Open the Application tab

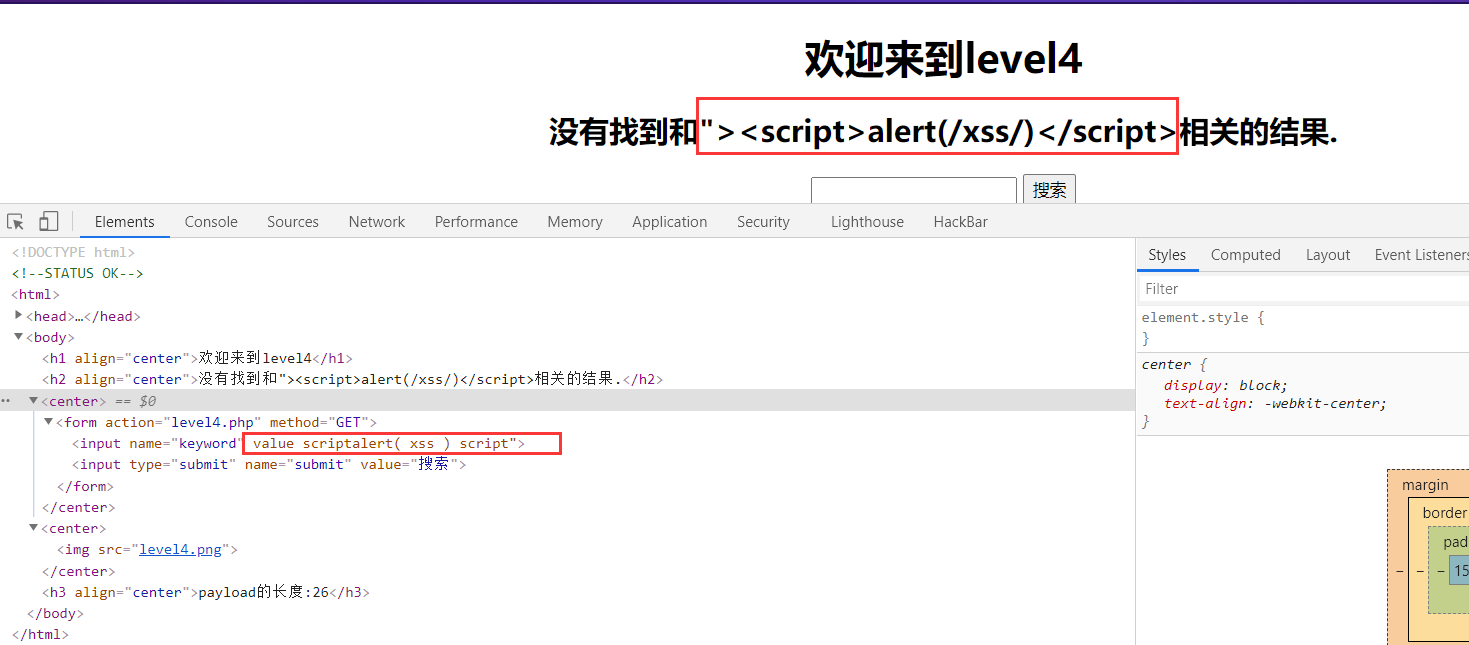(x=670, y=222)
